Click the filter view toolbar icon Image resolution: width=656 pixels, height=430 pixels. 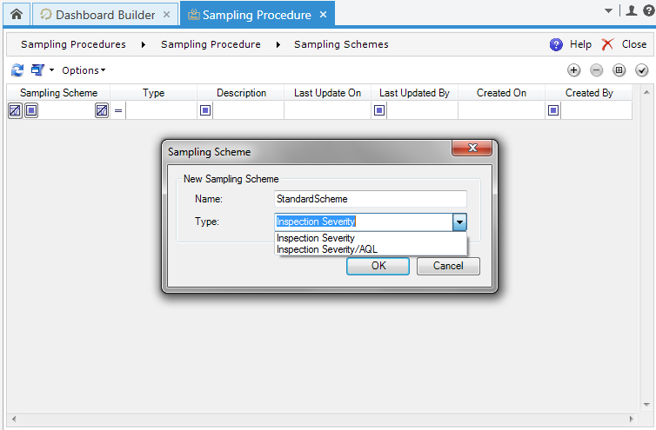coord(38,70)
